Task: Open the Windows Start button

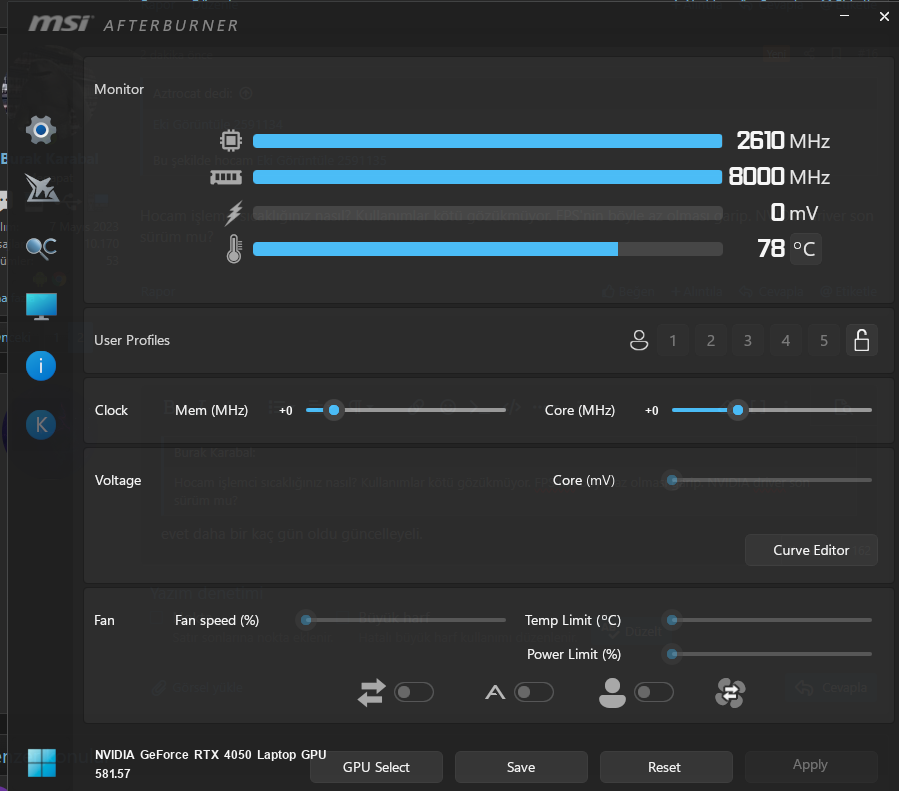Action: click(42, 762)
